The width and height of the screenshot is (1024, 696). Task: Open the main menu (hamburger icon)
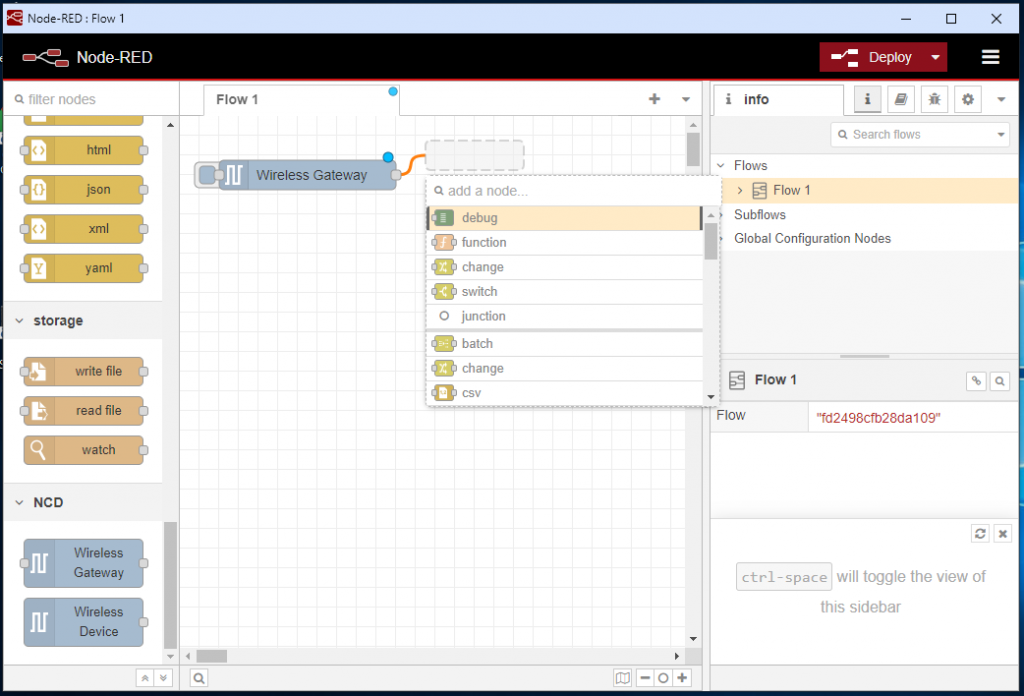pos(992,57)
